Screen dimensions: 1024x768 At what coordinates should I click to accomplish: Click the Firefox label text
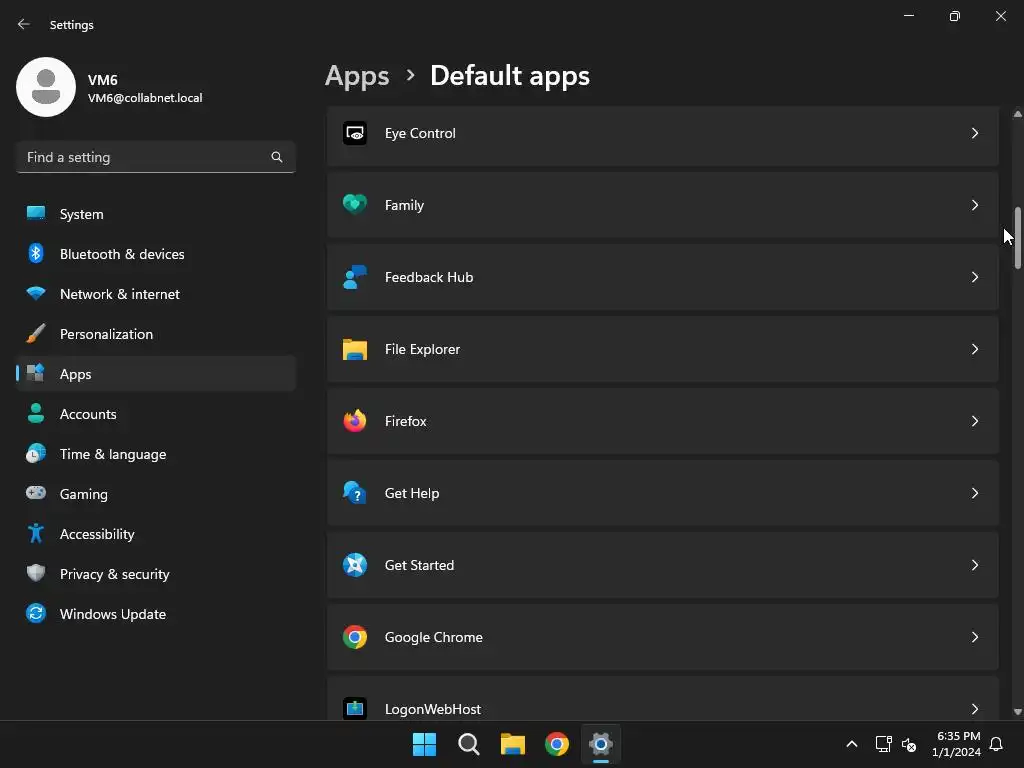click(406, 421)
